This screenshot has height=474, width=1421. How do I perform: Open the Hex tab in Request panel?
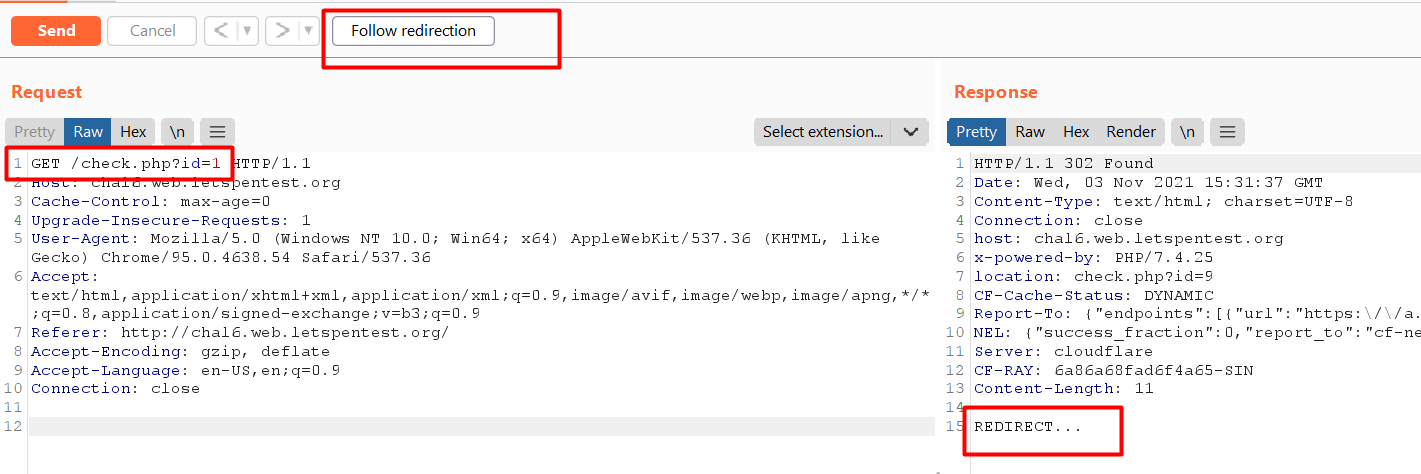click(x=133, y=132)
